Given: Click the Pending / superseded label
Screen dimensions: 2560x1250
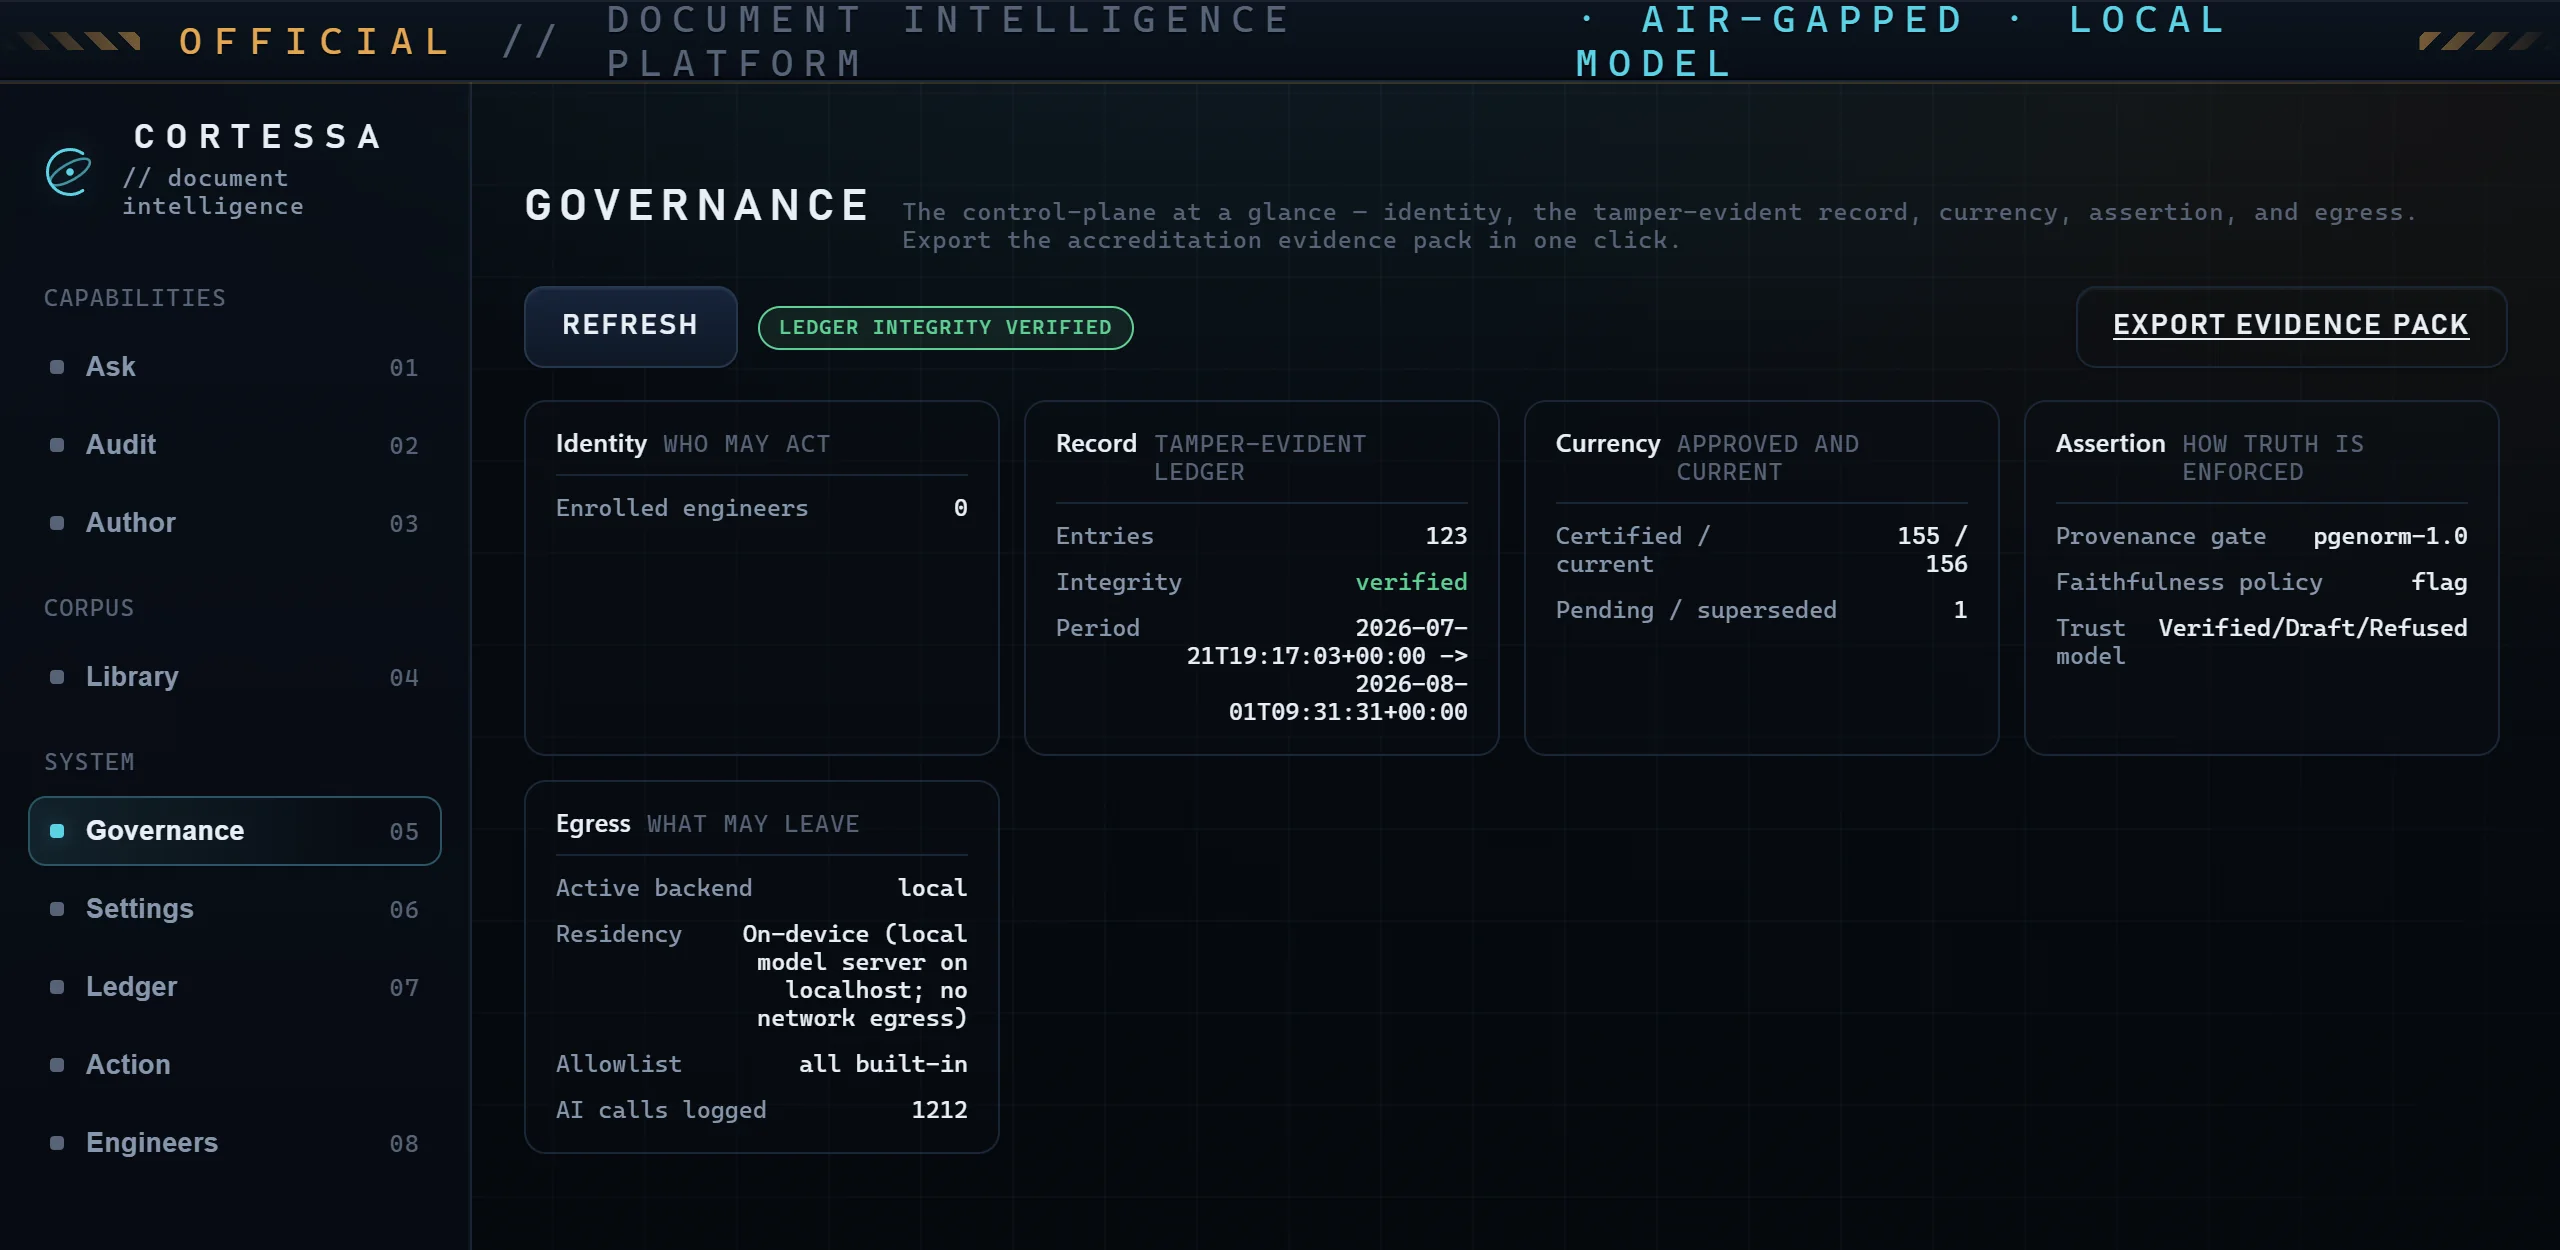Looking at the screenshot, I should [x=1696, y=610].
